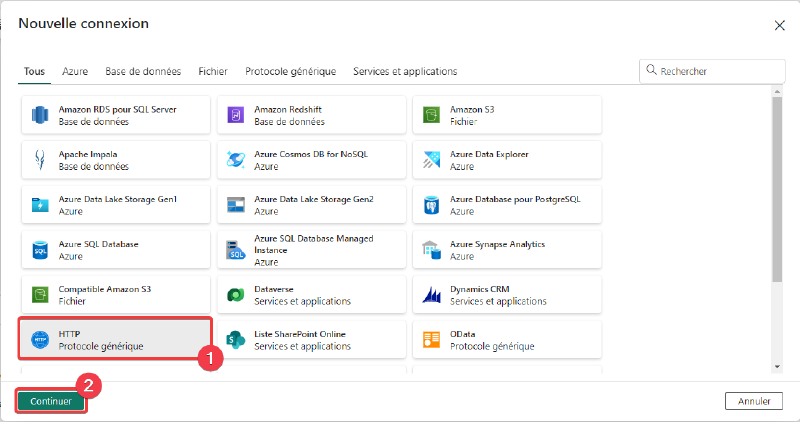Image resolution: width=800 pixels, height=422 pixels.
Task: Click 'Azure Data Explorer' title text
Action: pyautogui.click(x=489, y=154)
